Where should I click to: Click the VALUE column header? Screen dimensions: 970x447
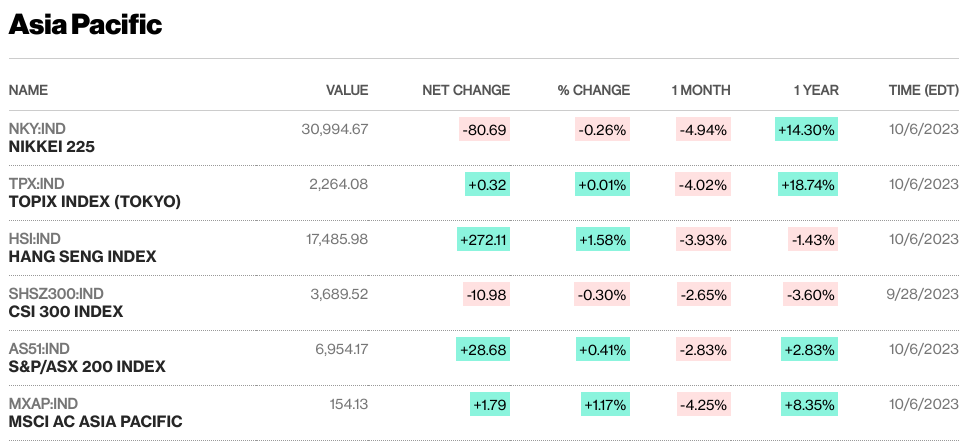[x=347, y=90]
